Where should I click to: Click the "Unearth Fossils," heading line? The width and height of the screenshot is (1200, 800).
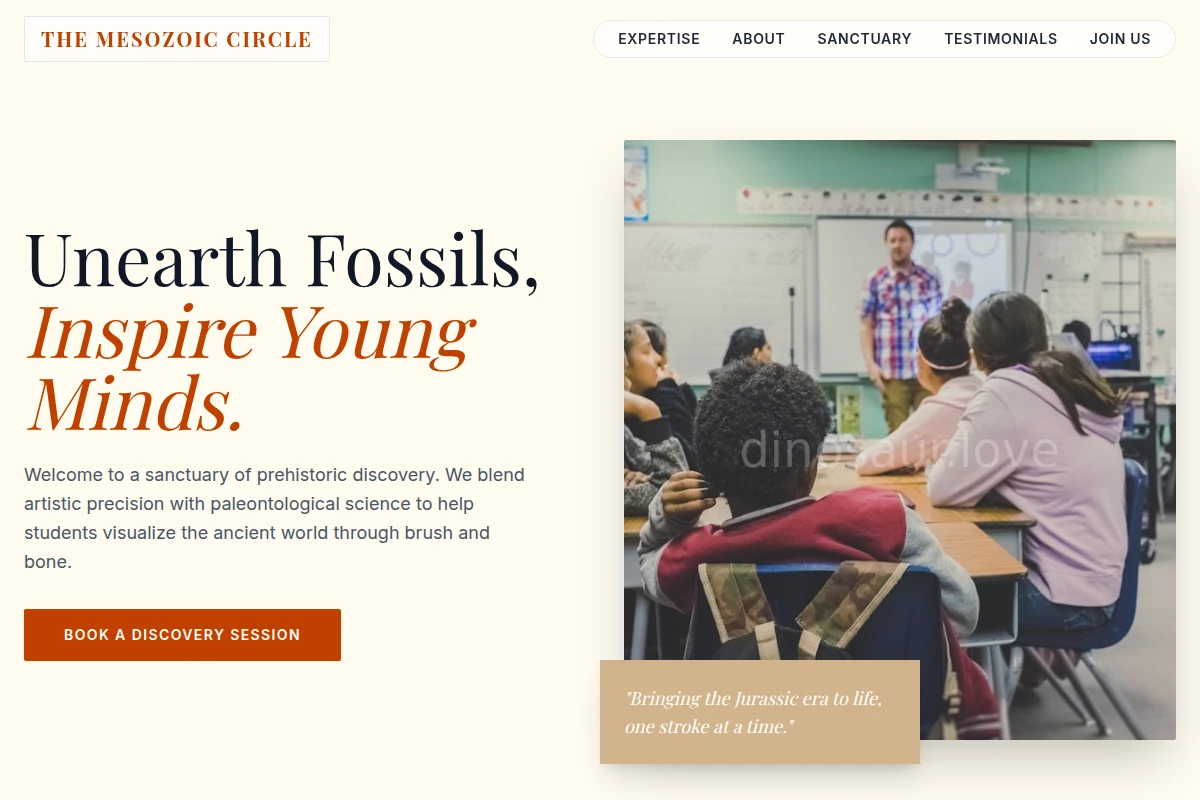(282, 260)
